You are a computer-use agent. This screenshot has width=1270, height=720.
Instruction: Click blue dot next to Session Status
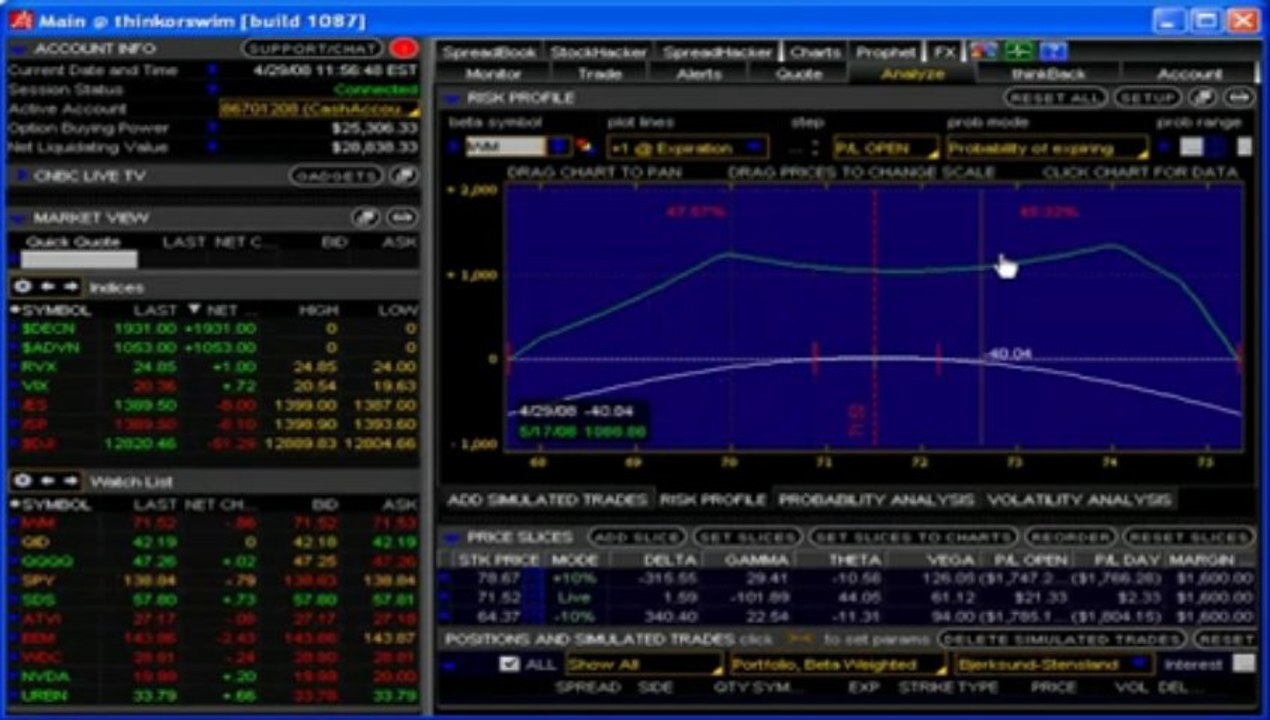click(212, 89)
